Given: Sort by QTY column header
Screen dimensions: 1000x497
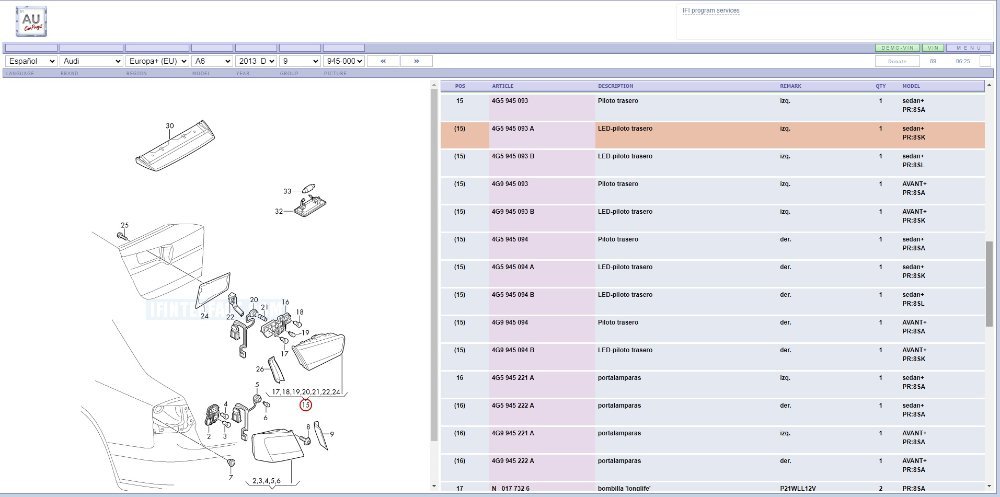Looking at the screenshot, I should coord(881,86).
